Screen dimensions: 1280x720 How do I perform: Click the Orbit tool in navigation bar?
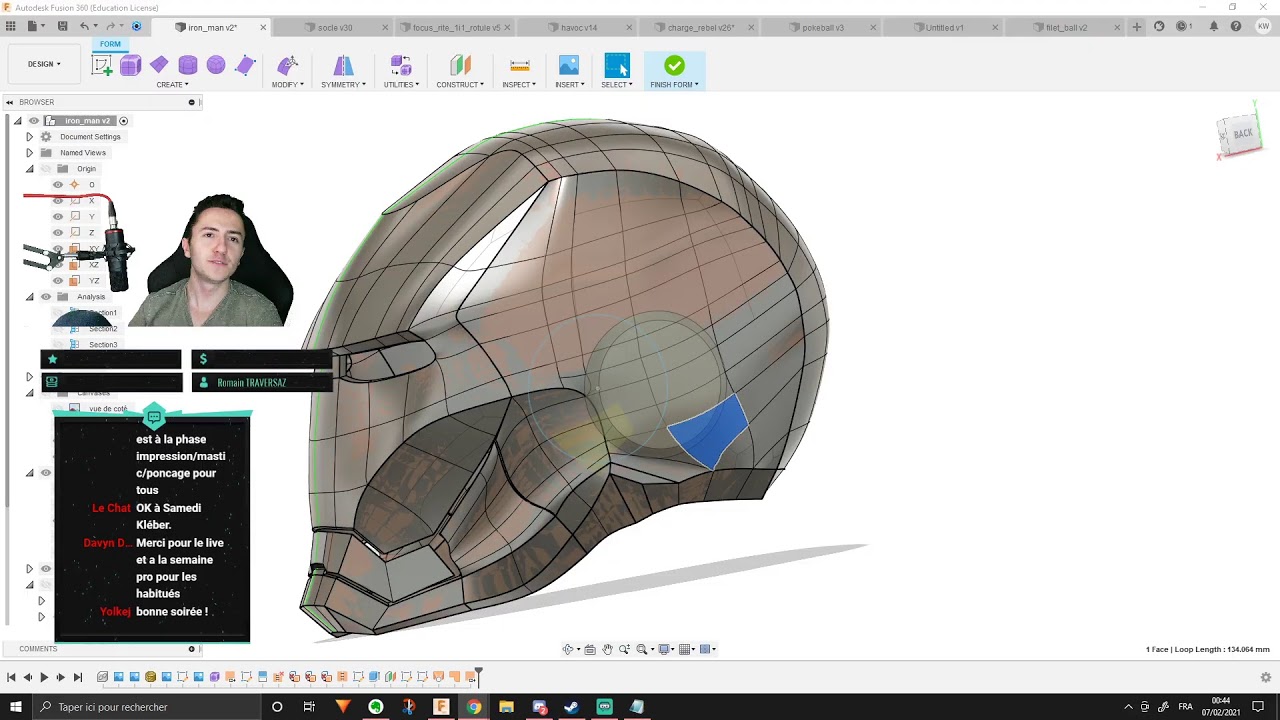coord(568,649)
